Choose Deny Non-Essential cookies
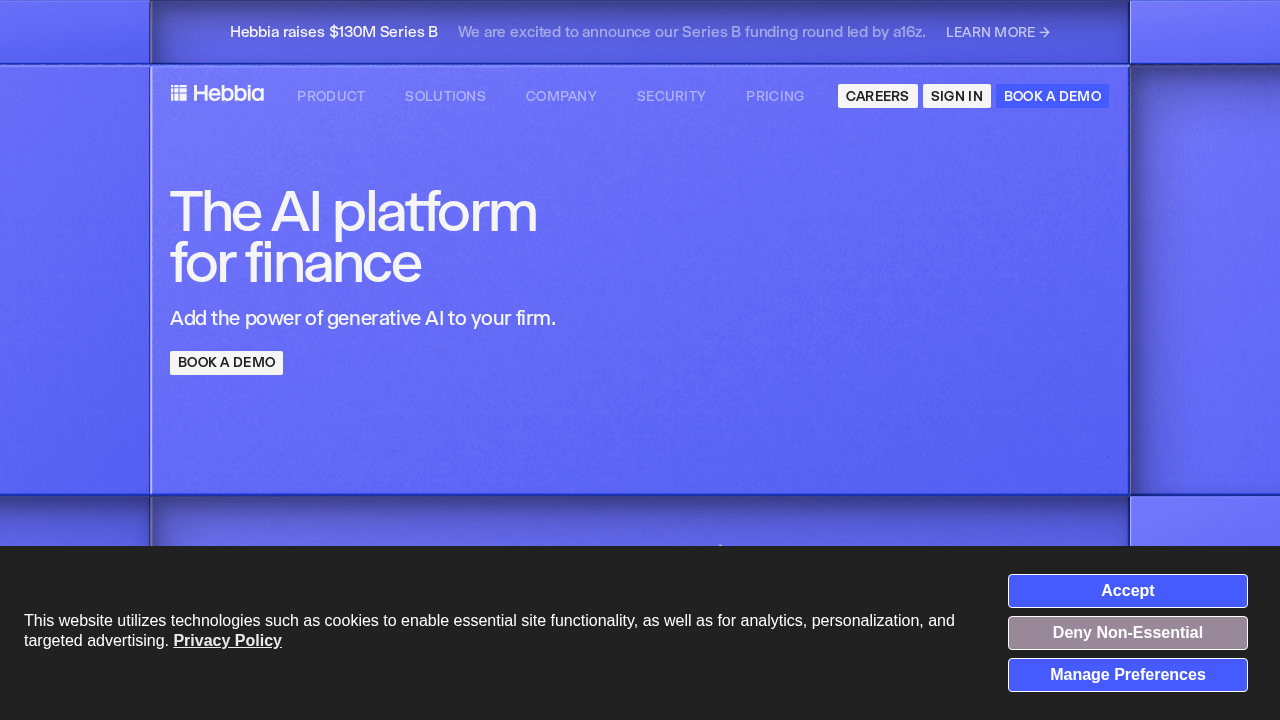The height and width of the screenshot is (720, 1280). [1127, 633]
